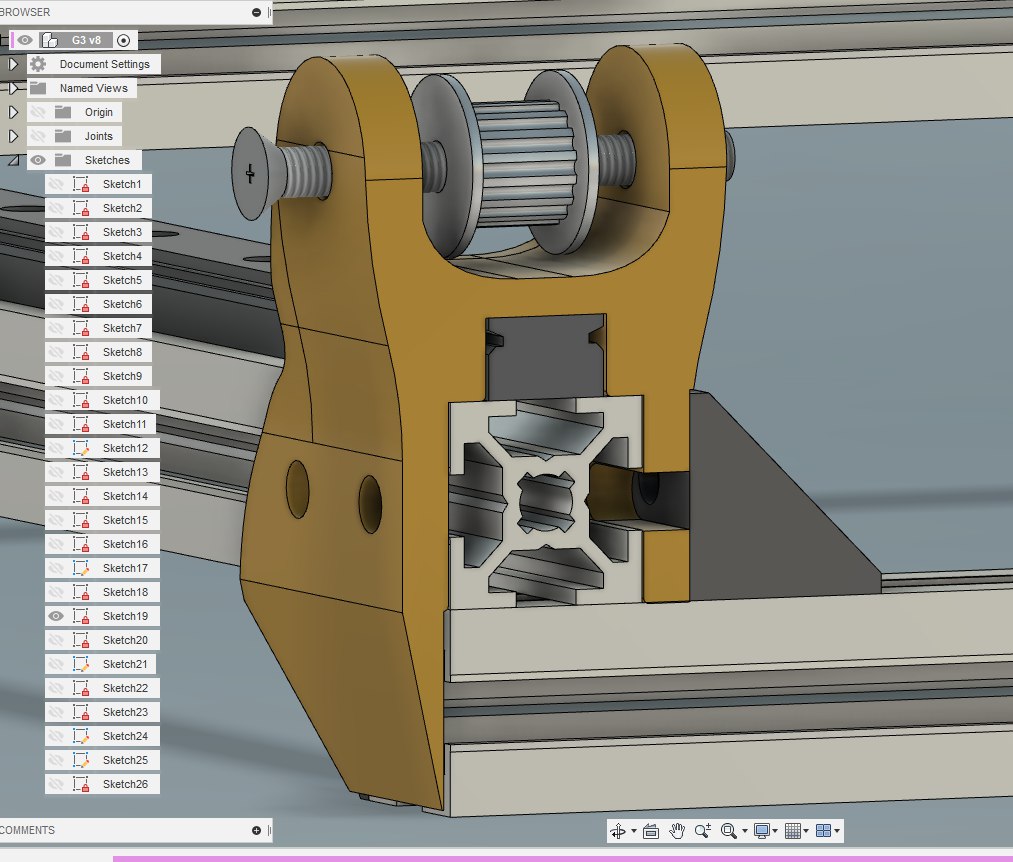Viewport: 1013px width, 862px height.
Task: Click the Sketch26 locked sketch icon
Action: point(81,784)
